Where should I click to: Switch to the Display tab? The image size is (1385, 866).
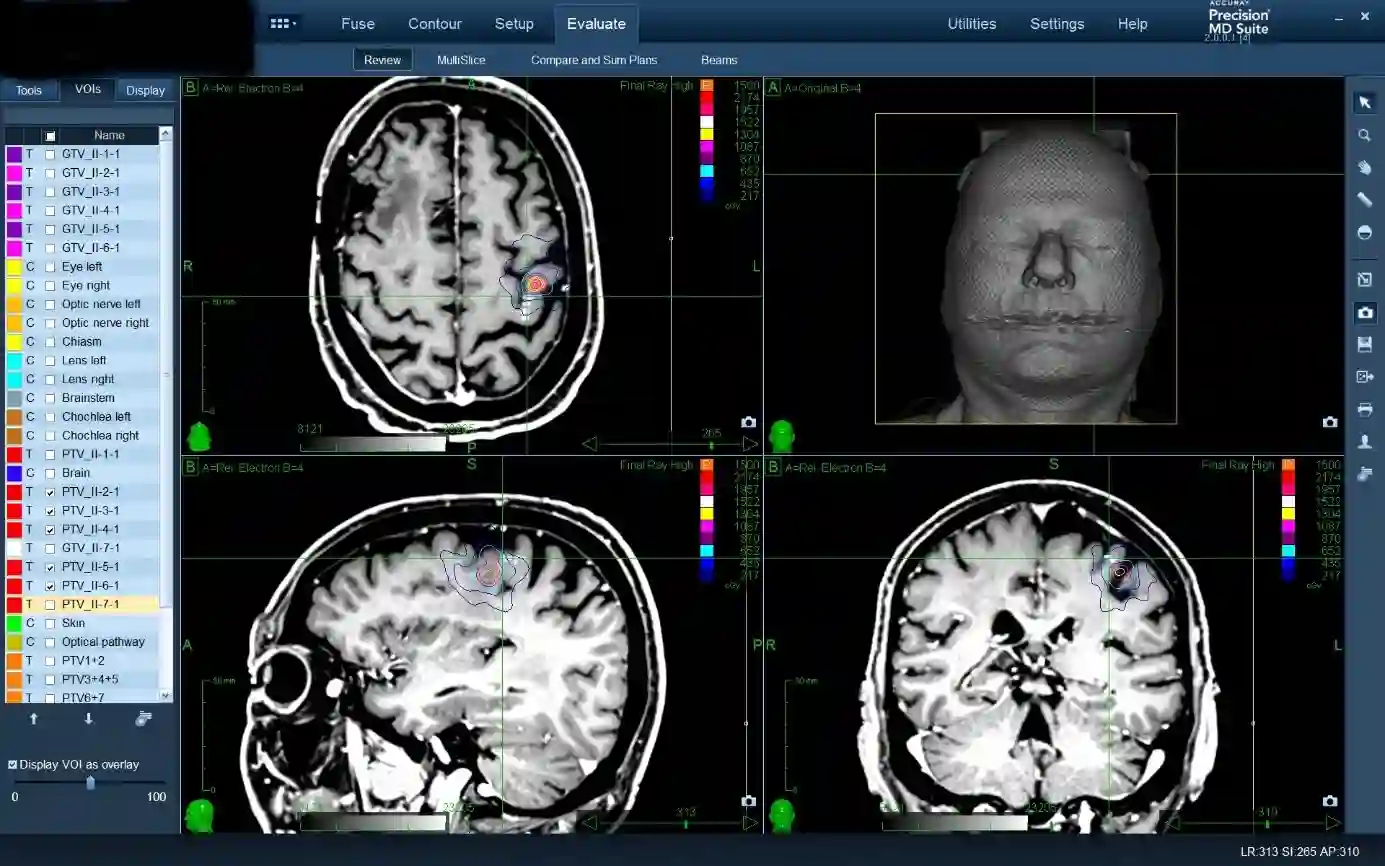click(x=145, y=90)
